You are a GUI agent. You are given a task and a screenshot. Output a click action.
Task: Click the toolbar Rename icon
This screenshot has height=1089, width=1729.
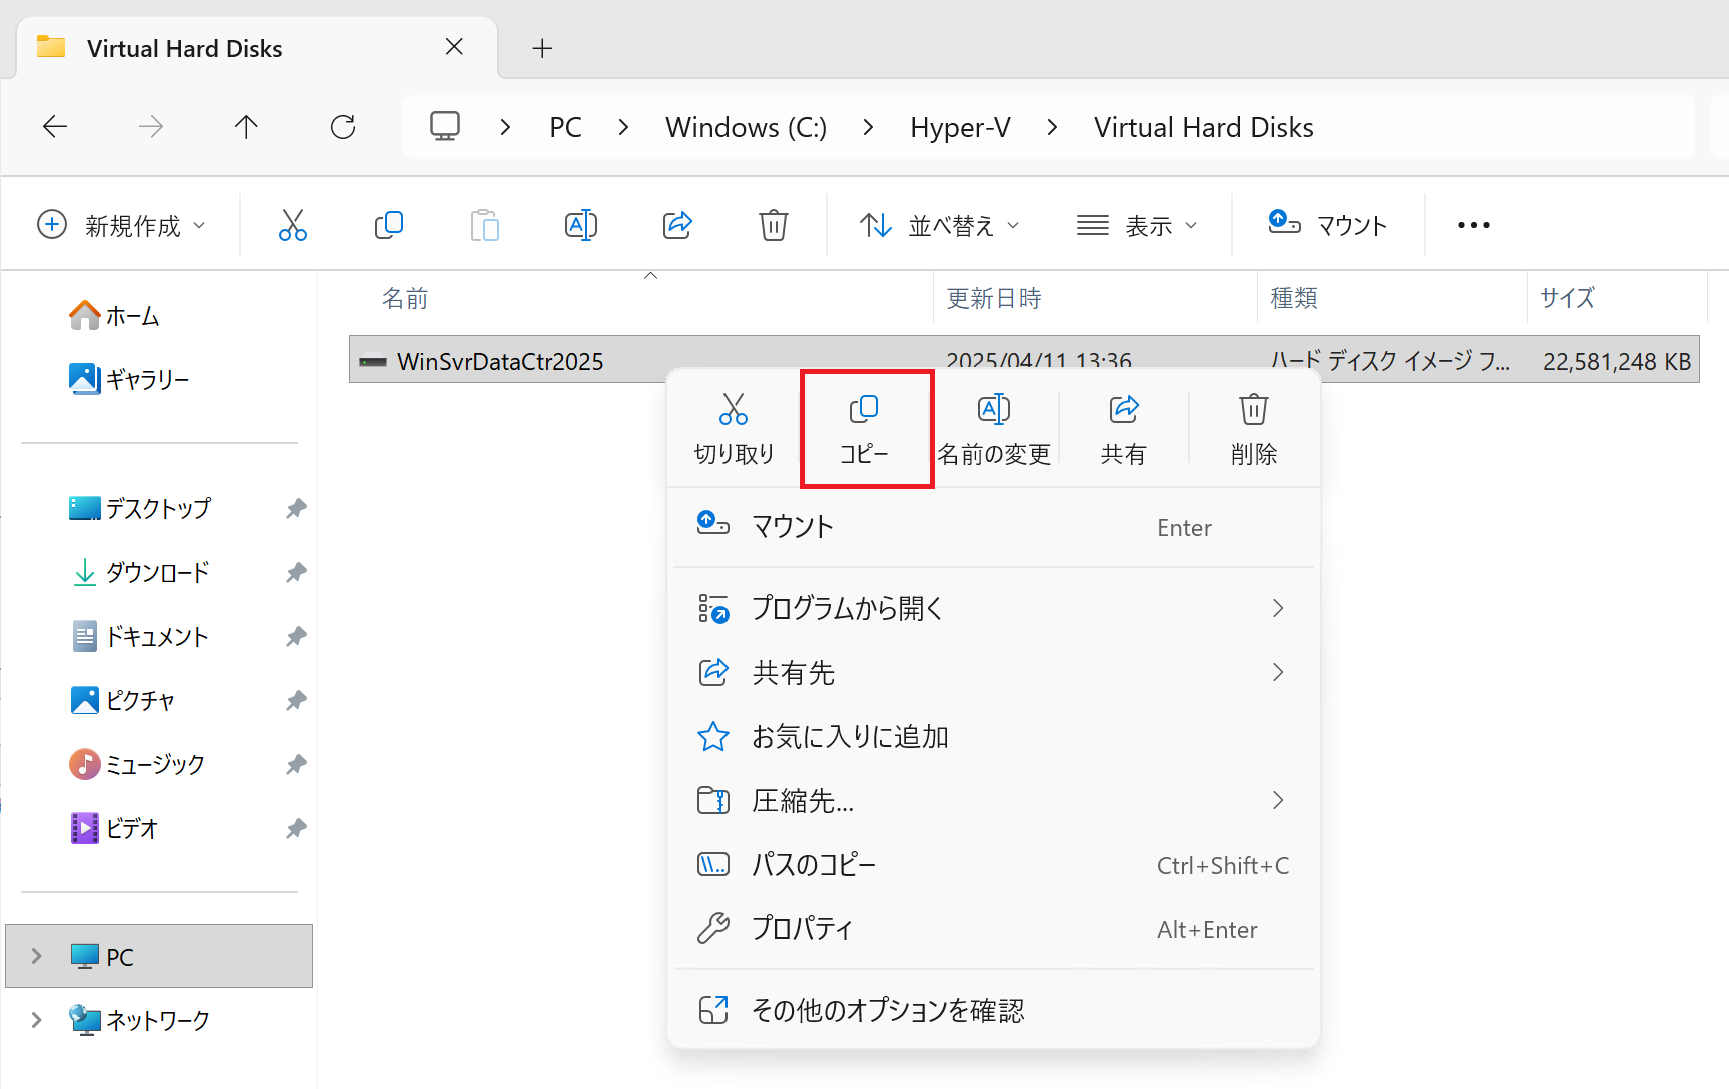coord(581,225)
